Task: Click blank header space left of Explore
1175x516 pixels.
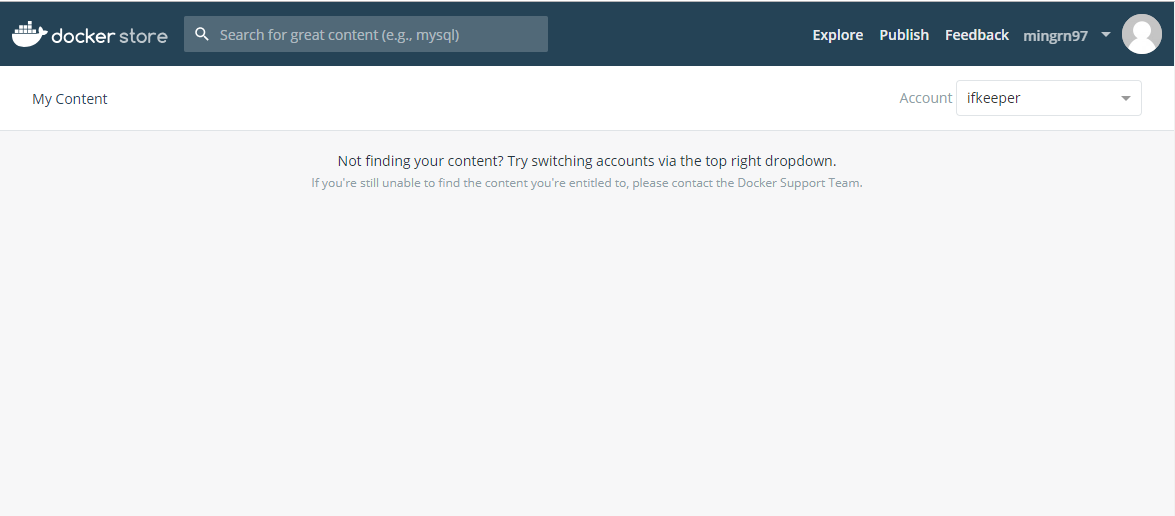Action: pos(680,35)
